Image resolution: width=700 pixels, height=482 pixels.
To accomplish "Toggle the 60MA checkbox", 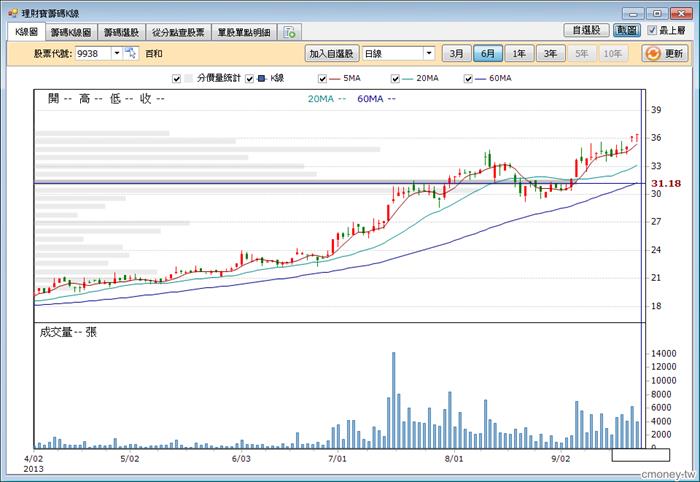I will pos(468,79).
